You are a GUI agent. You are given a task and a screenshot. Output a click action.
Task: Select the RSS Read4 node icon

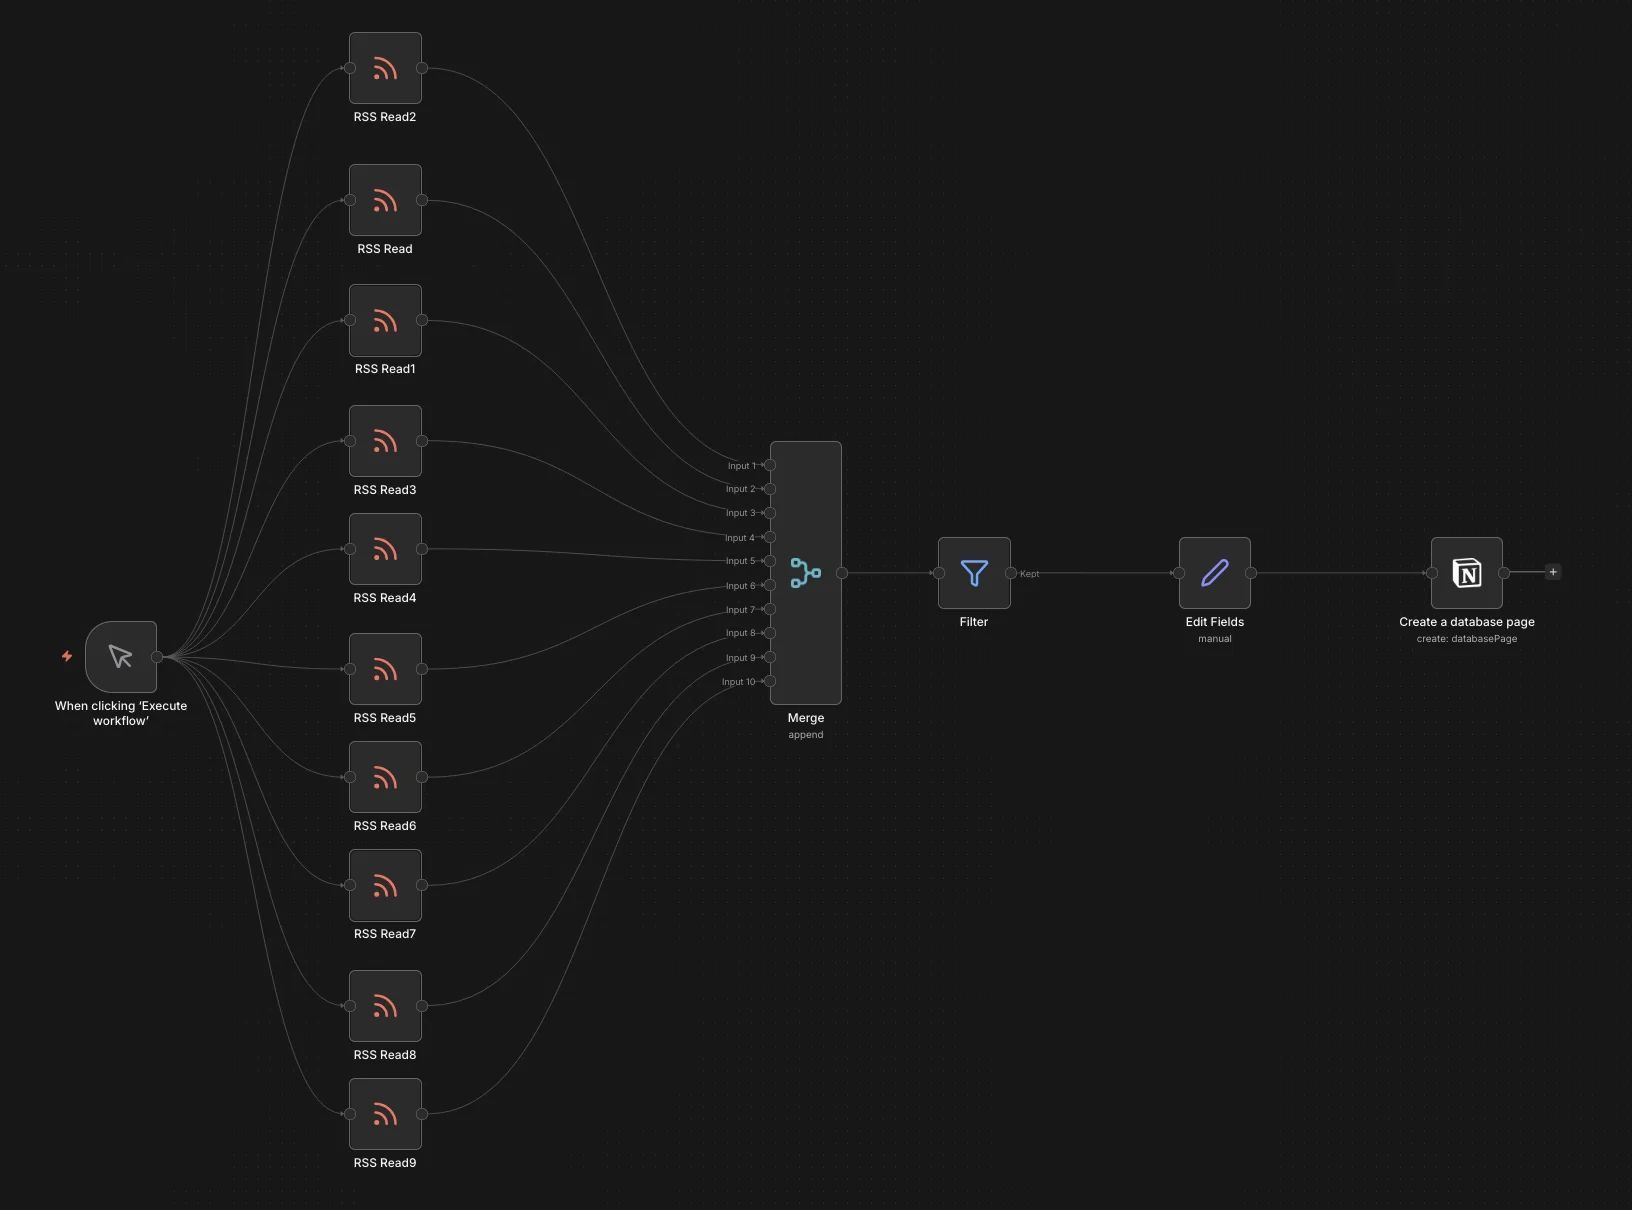385,548
